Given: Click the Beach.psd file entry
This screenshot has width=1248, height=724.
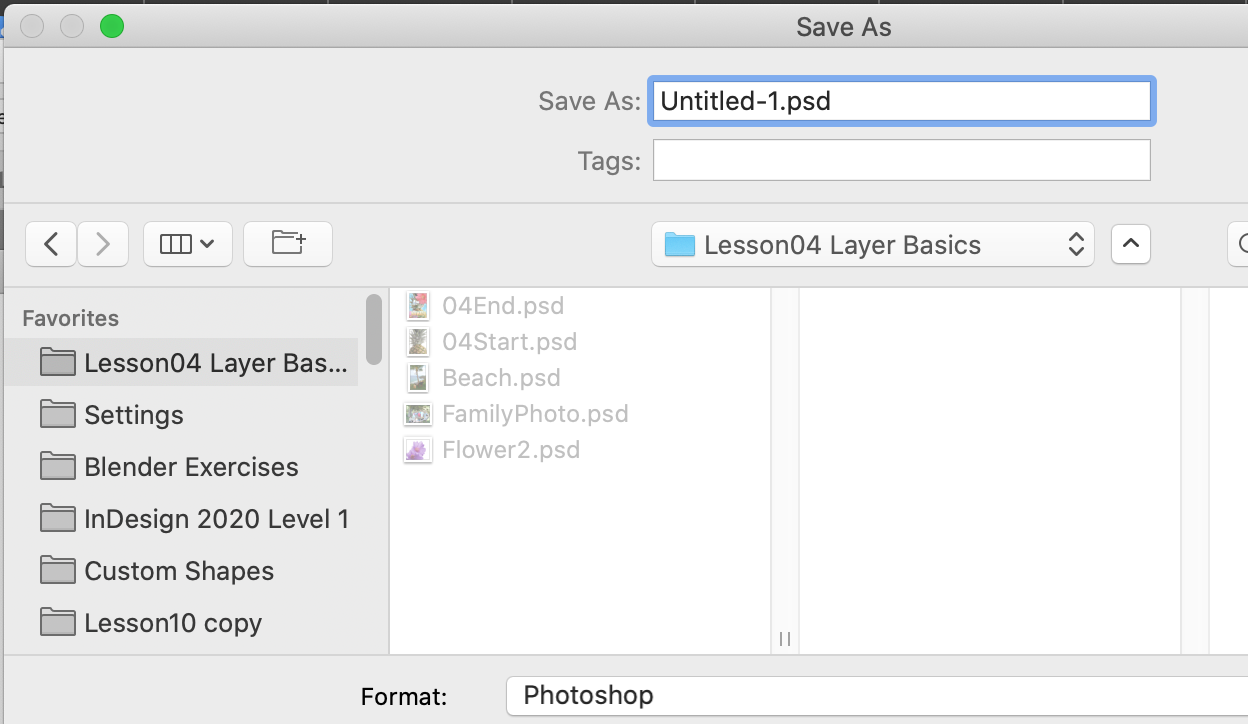Looking at the screenshot, I should (500, 377).
